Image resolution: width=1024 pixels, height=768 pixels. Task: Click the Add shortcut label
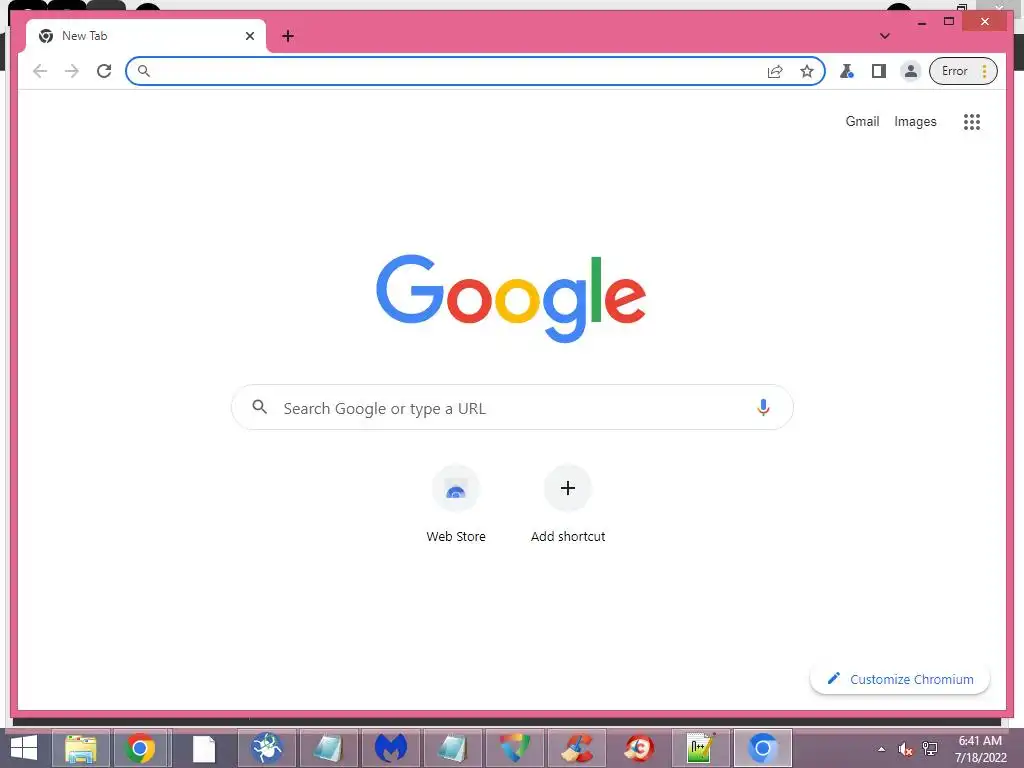(x=568, y=536)
